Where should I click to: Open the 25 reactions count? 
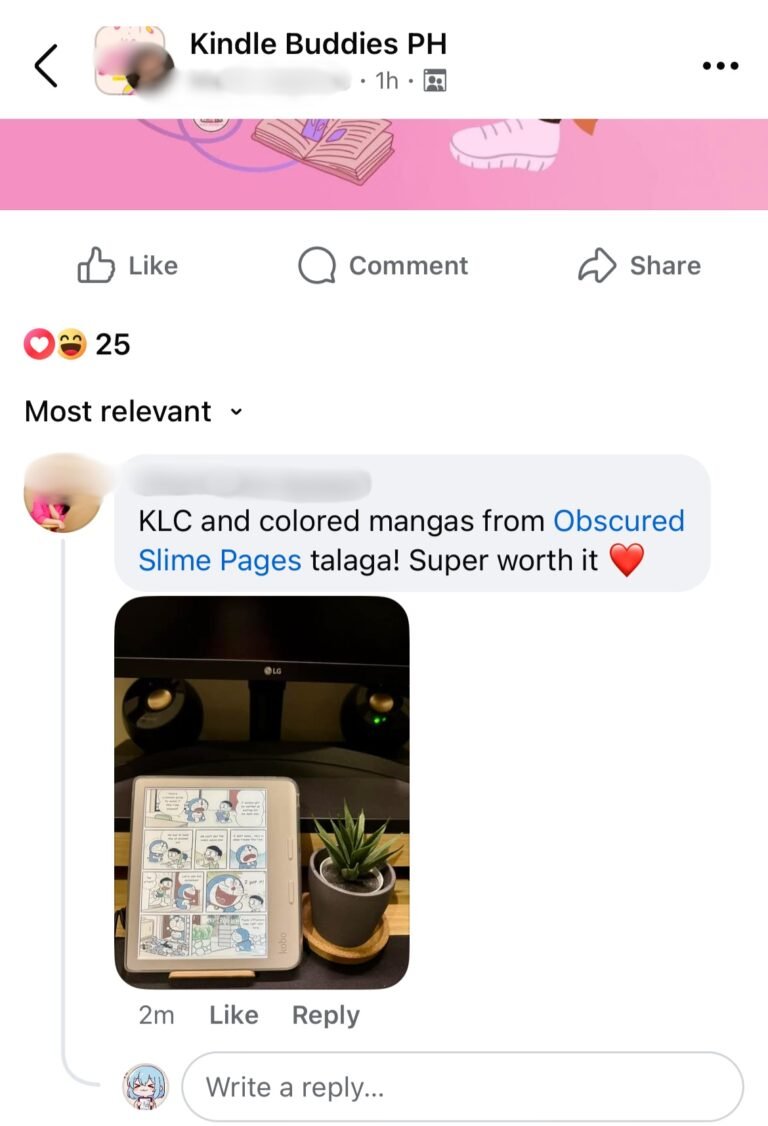tap(113, 344)
